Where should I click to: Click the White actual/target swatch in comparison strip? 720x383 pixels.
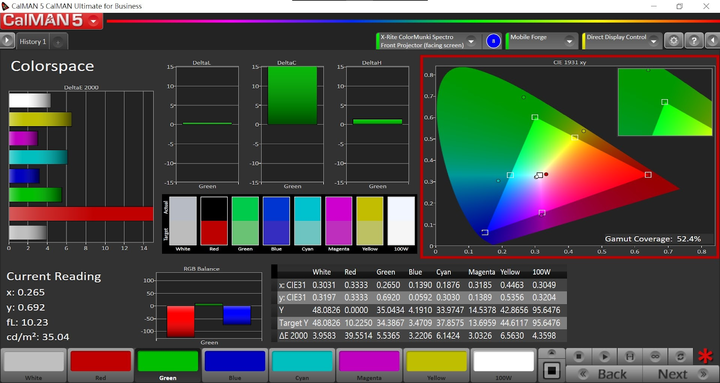183,221
